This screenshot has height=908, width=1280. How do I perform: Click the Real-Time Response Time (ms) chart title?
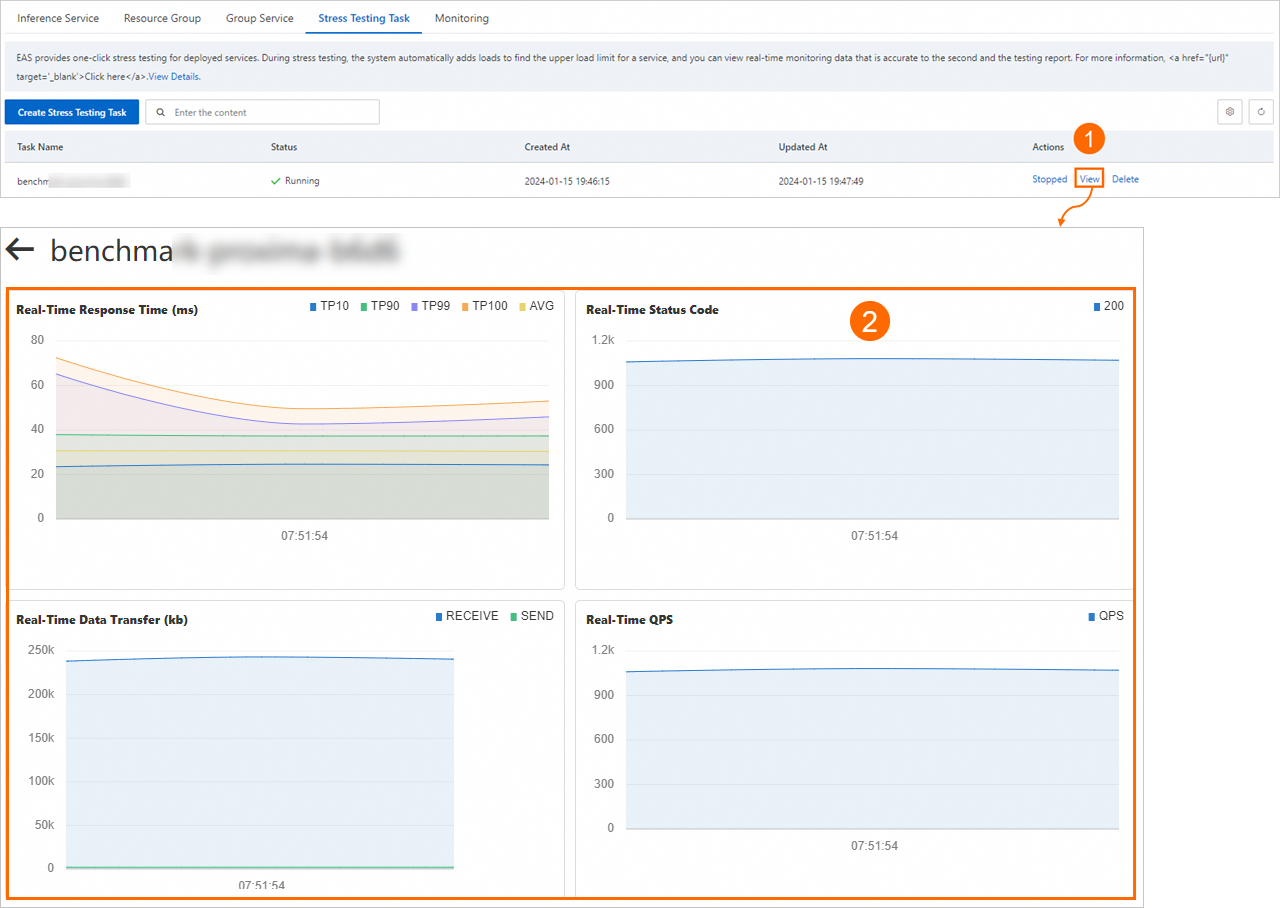[107, 310]
